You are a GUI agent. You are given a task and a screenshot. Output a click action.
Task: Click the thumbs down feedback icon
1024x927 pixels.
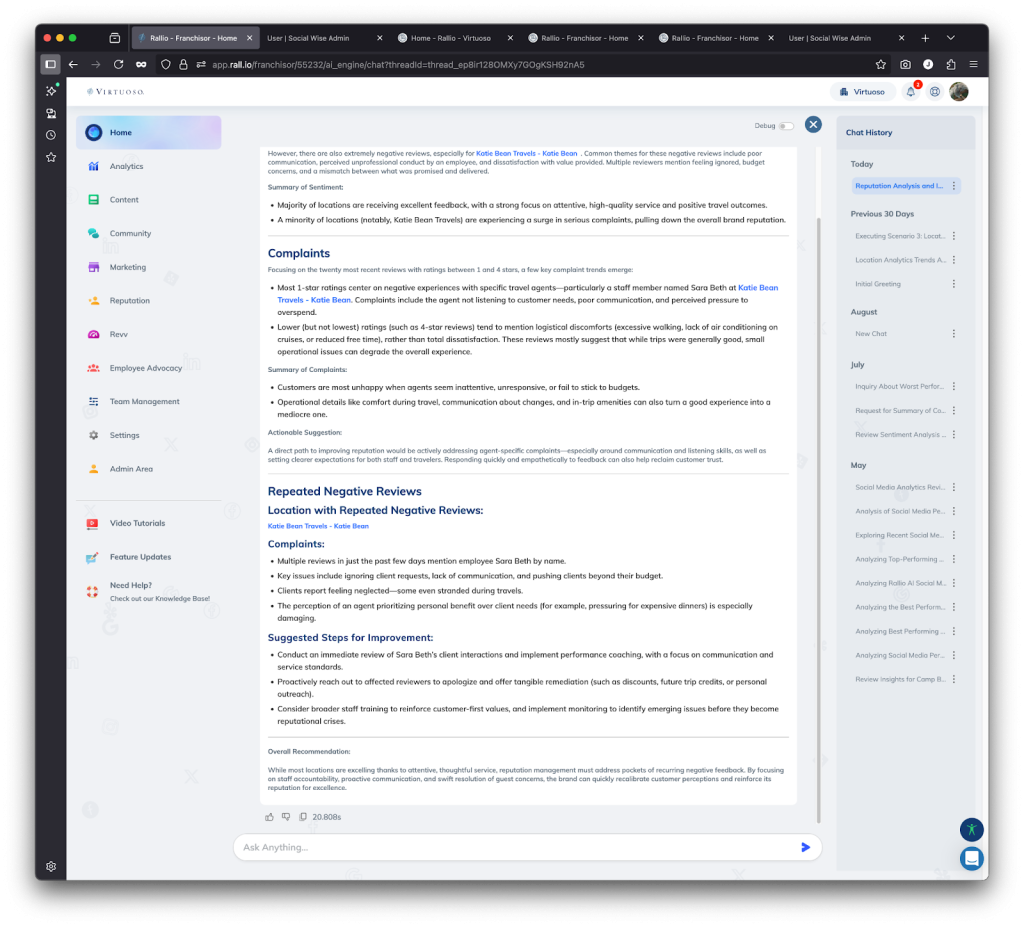point(286,817)
